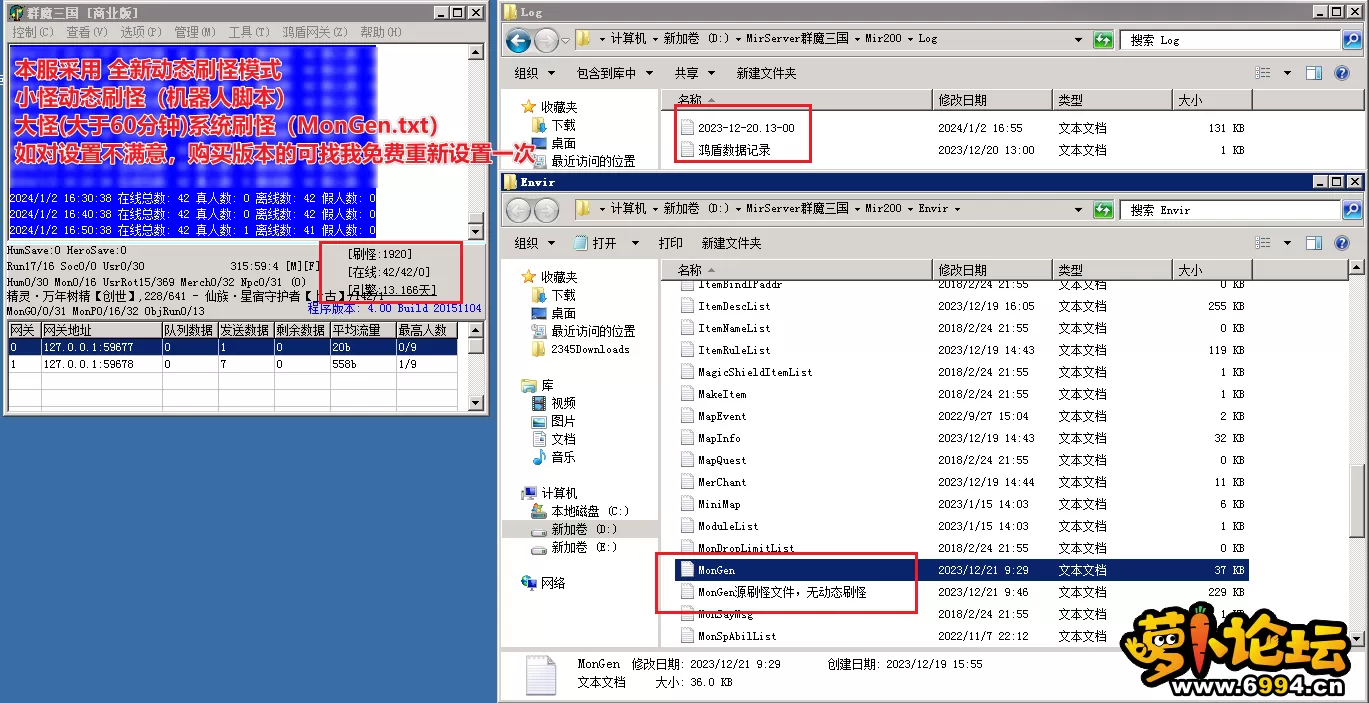Click 打印 in Envir toolbar
The image size is (1369, 703).
point(671,243)
